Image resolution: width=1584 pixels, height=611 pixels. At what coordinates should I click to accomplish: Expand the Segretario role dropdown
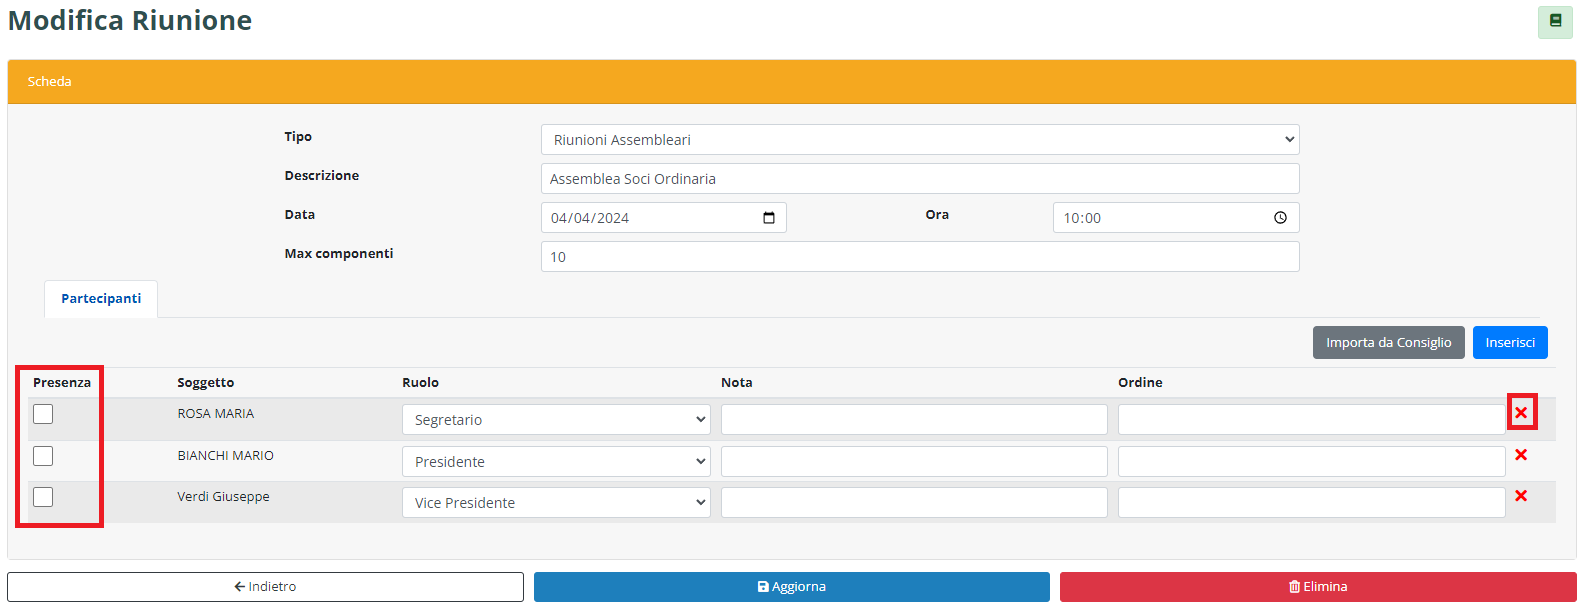pyautogui.click(x=556, y=420)
